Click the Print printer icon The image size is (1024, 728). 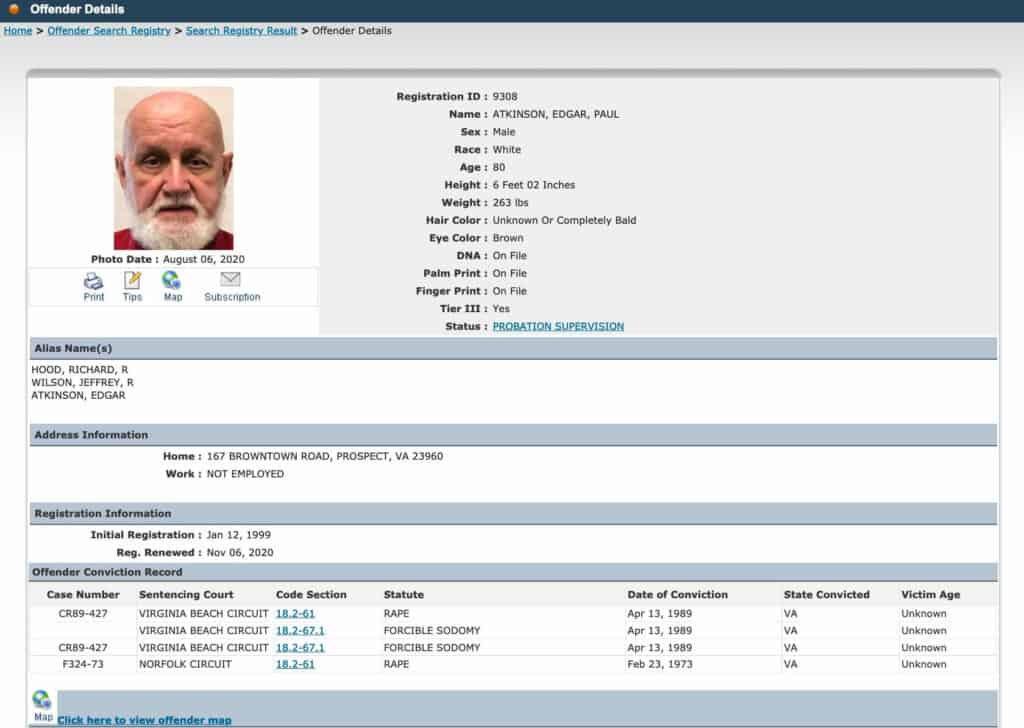93,281
